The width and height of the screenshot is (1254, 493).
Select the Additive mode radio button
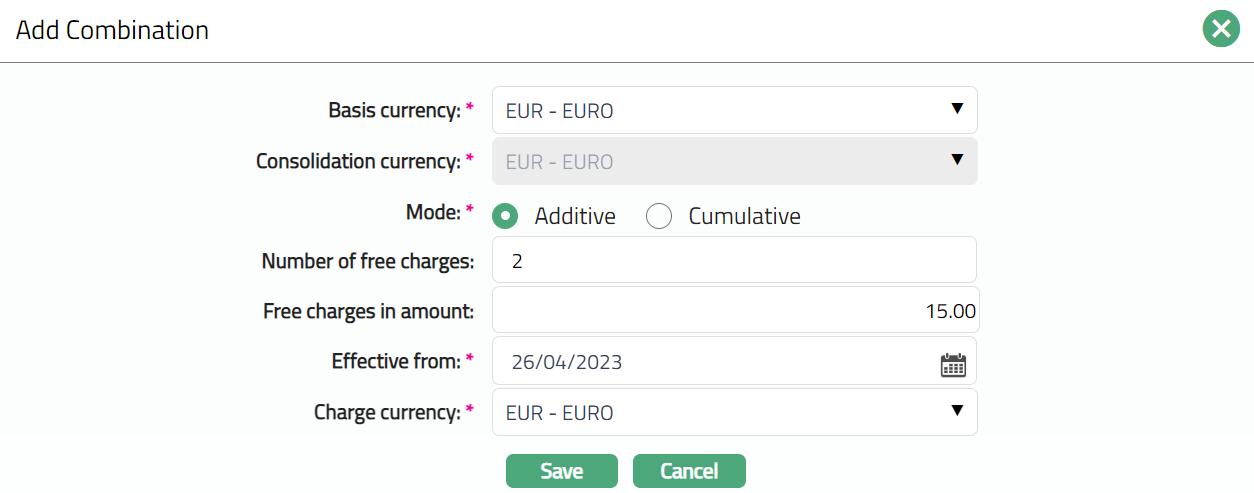pos(505,216)
